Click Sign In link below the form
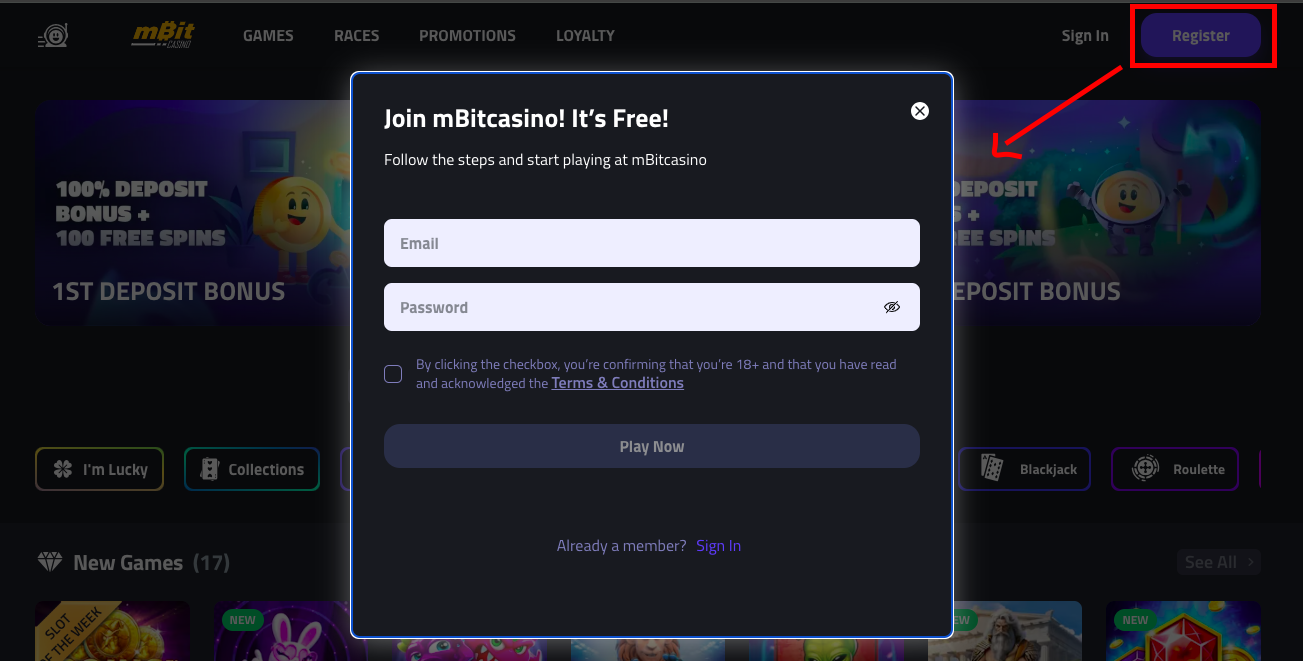The image size is (1303, 661). pos(719,546)
